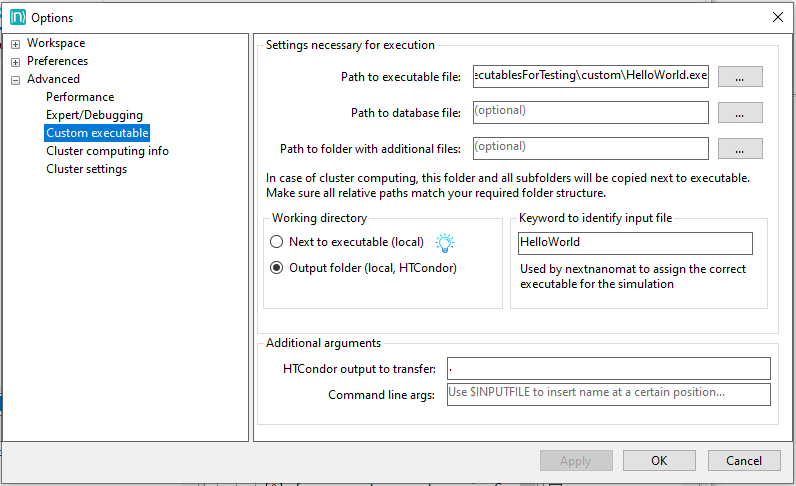
Task: Select Next to executable (local) option
Action: tap(277, 242)
